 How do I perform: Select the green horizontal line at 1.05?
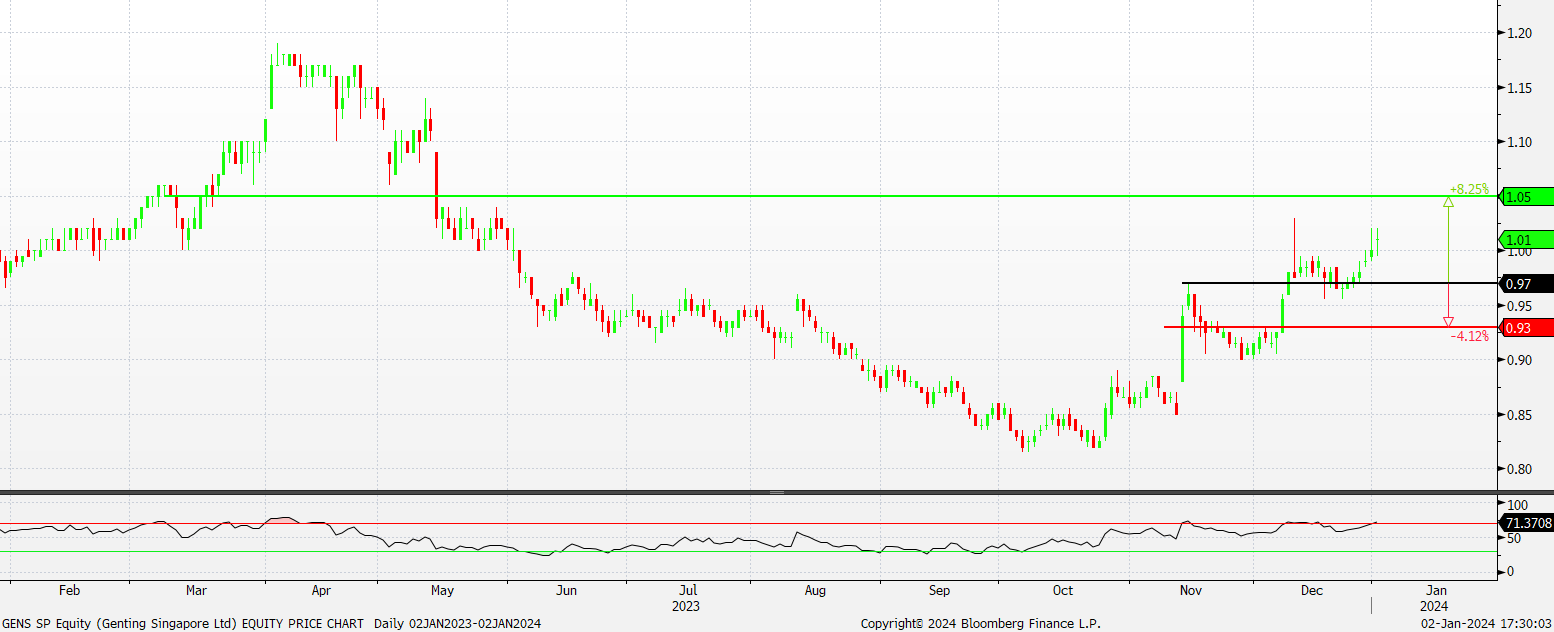click(830, 196)
